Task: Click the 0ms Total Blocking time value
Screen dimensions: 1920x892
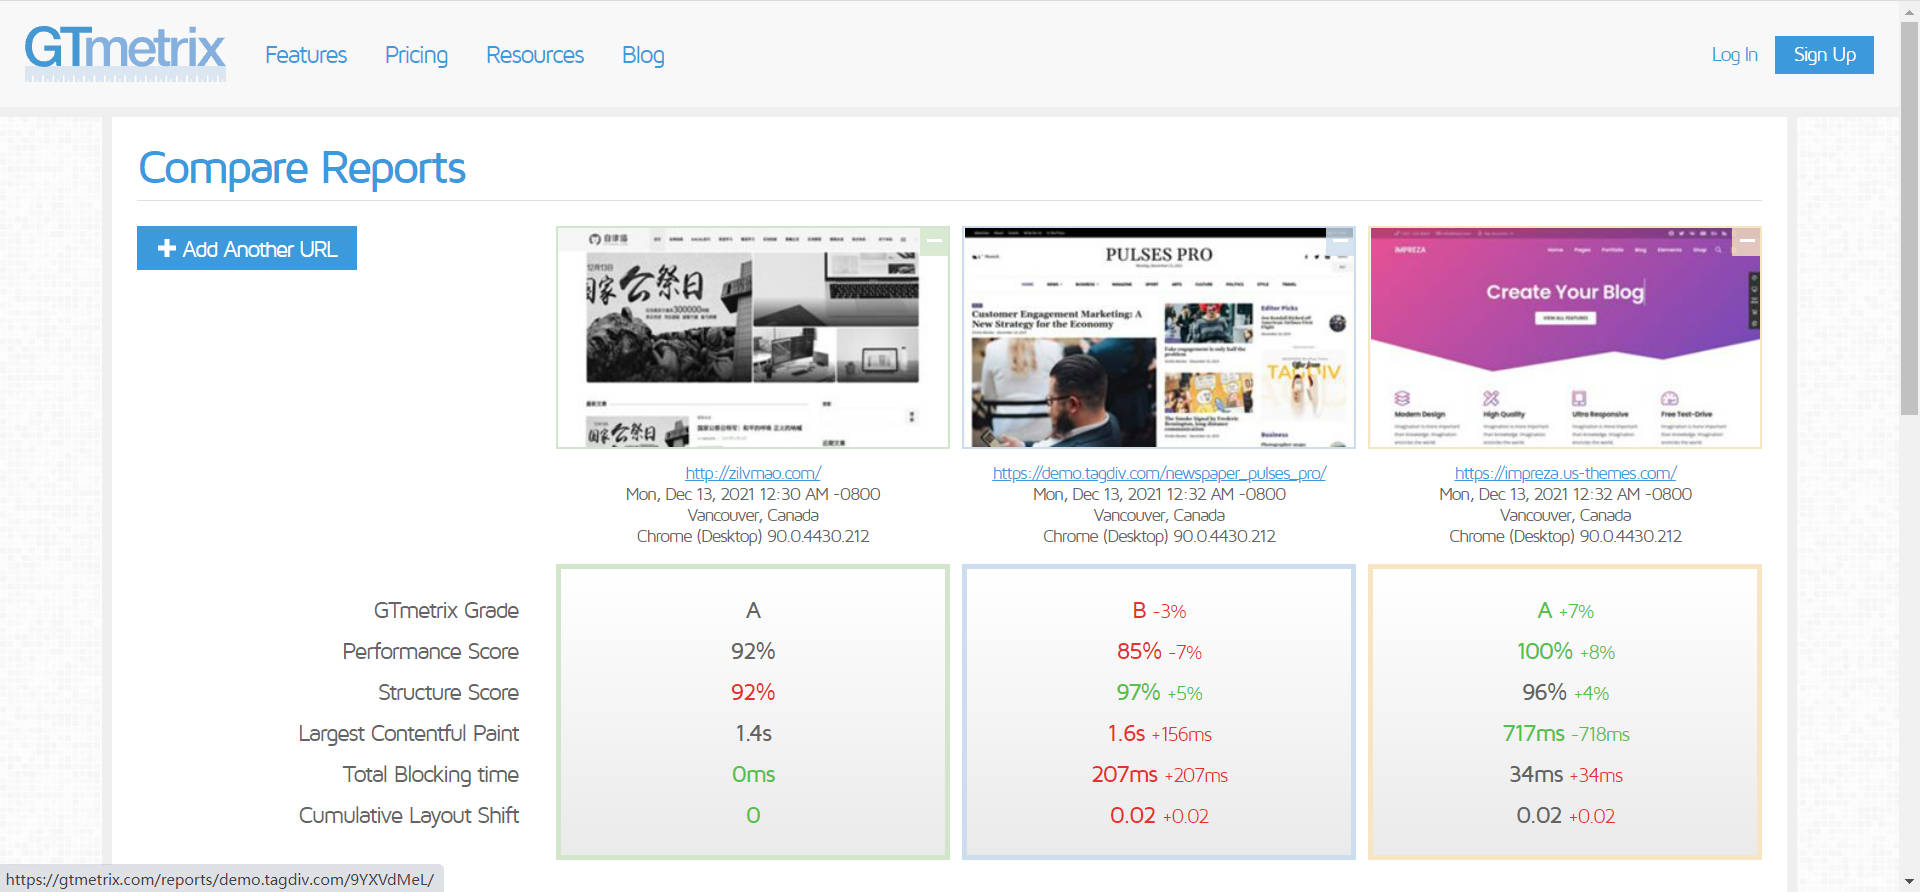Action: 753,774
